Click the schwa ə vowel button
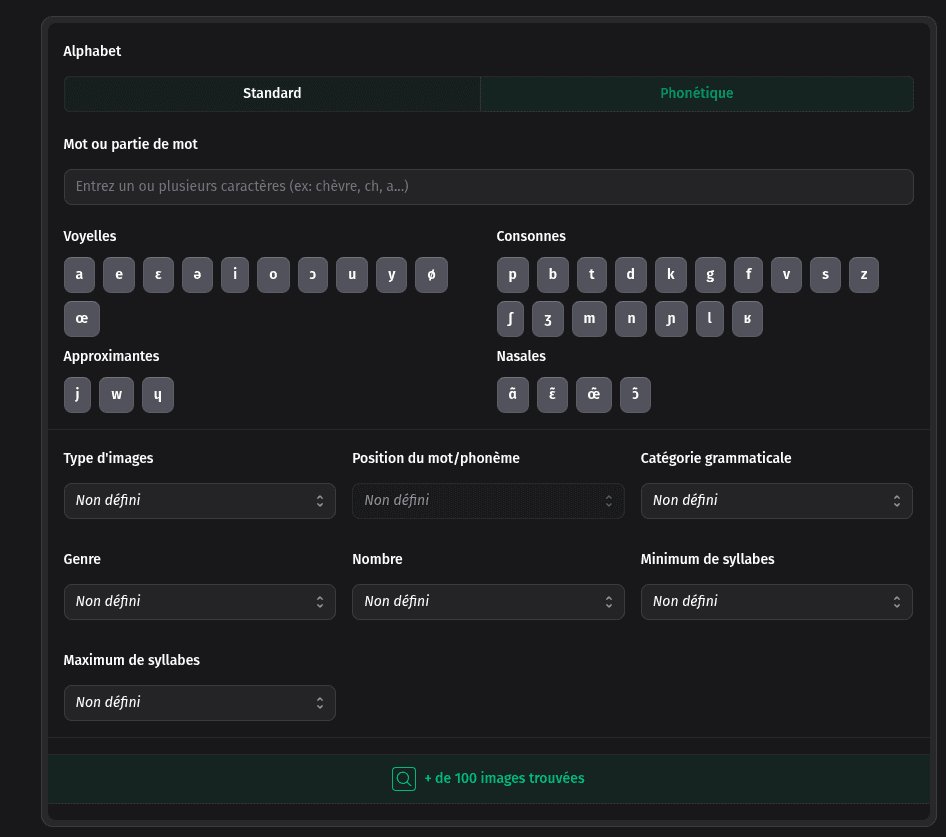This screenshot has height=837, width=946. point(197,275)
